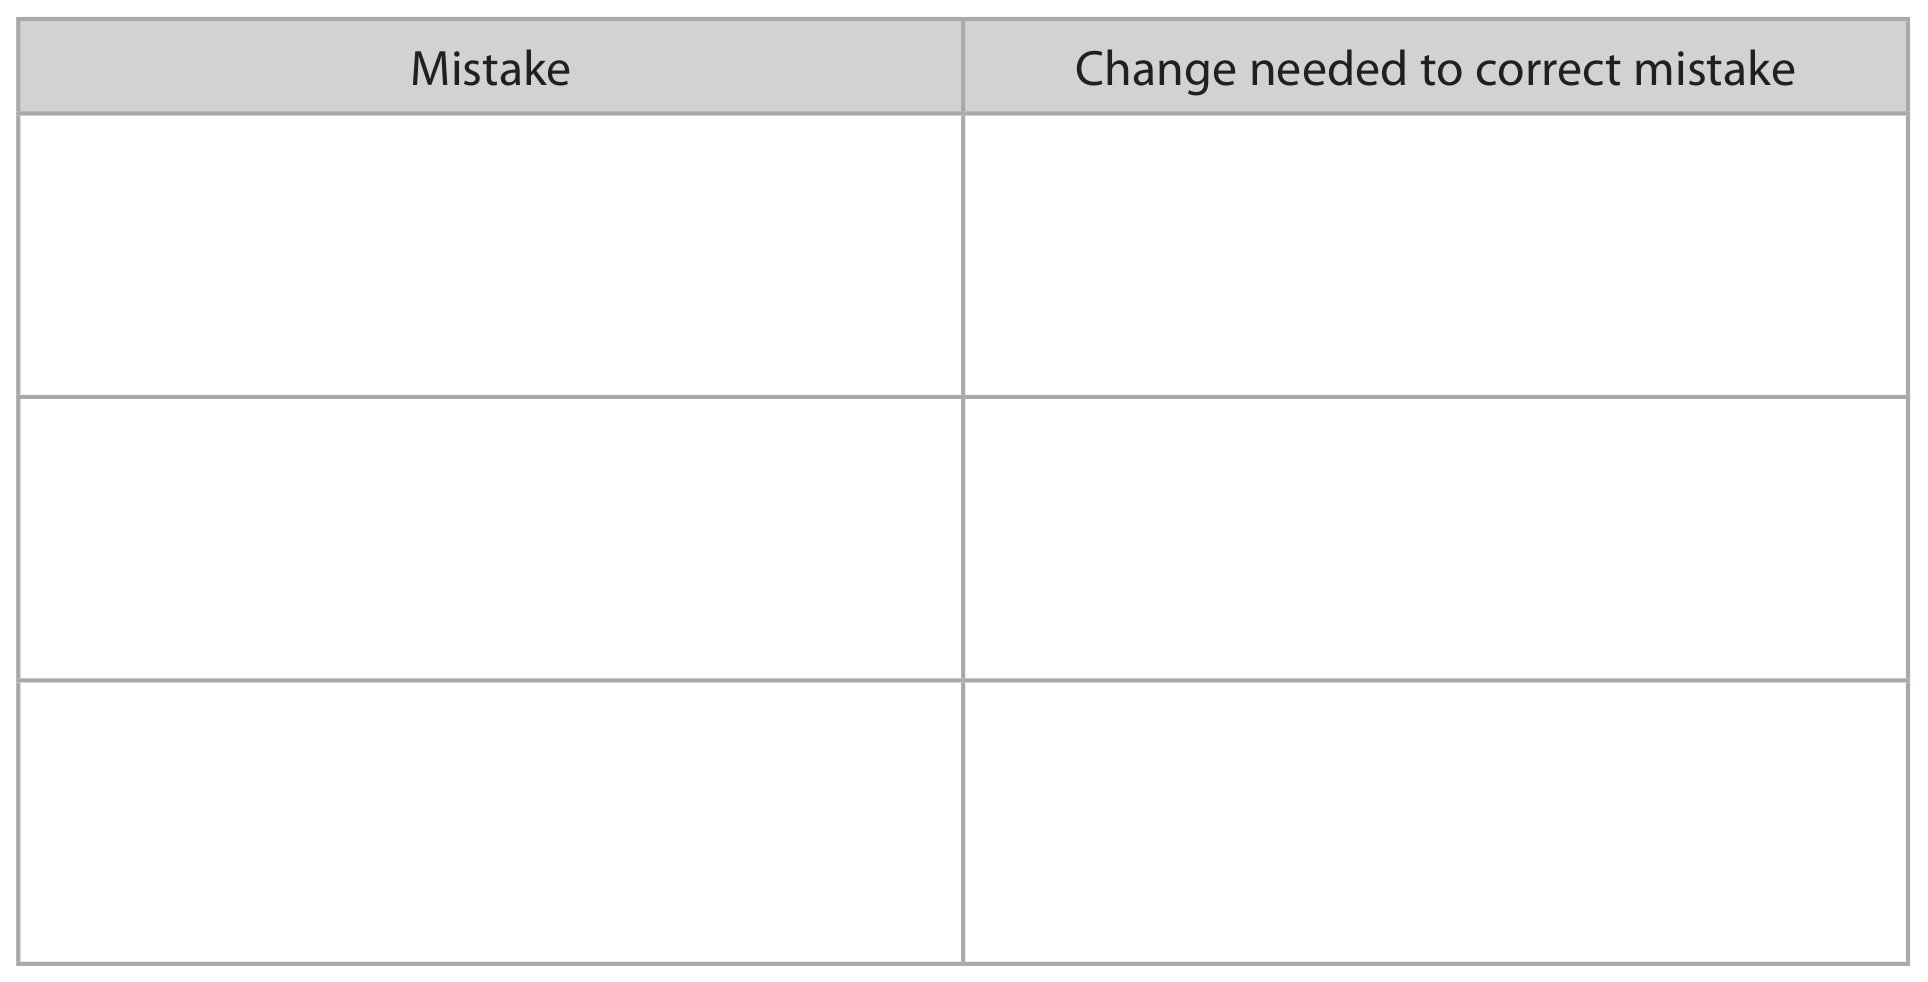
Task: Click the table's bottom outer border
Action: pyautogui.click(x=963, y=964)
